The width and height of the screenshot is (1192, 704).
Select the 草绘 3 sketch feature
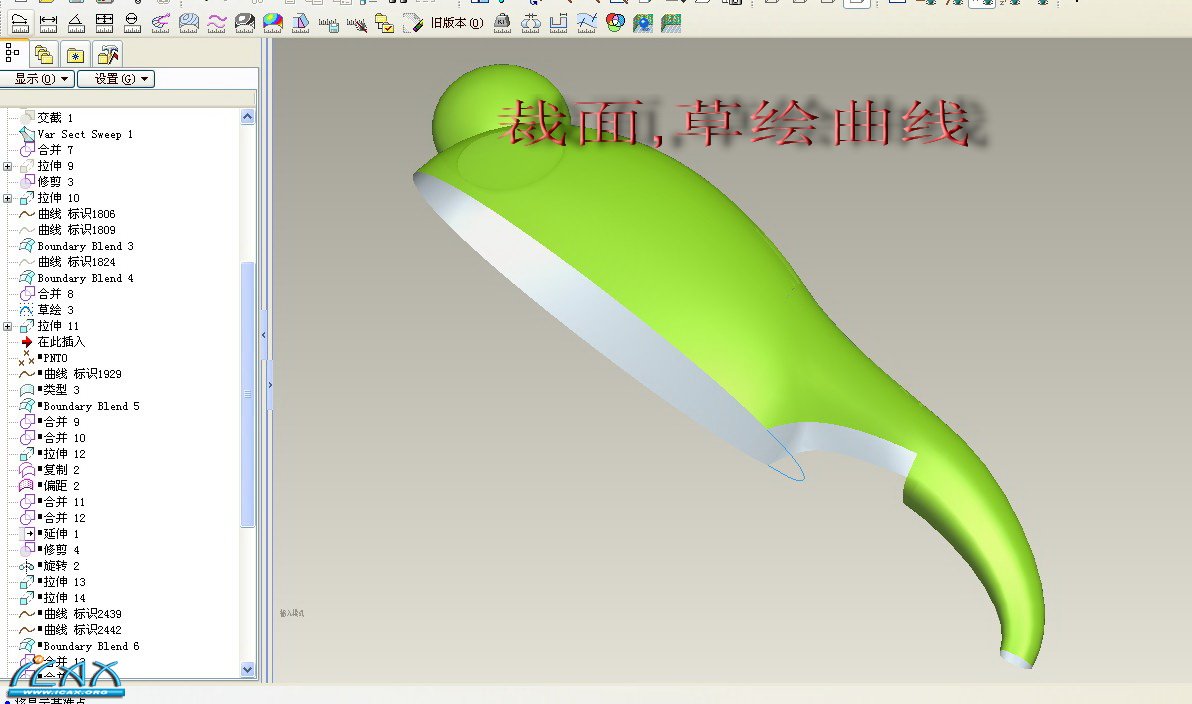click(x=55, y=310)
